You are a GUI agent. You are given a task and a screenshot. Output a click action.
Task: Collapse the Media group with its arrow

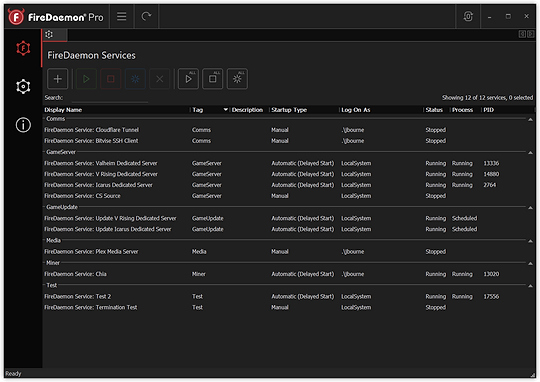coord(530,241)
